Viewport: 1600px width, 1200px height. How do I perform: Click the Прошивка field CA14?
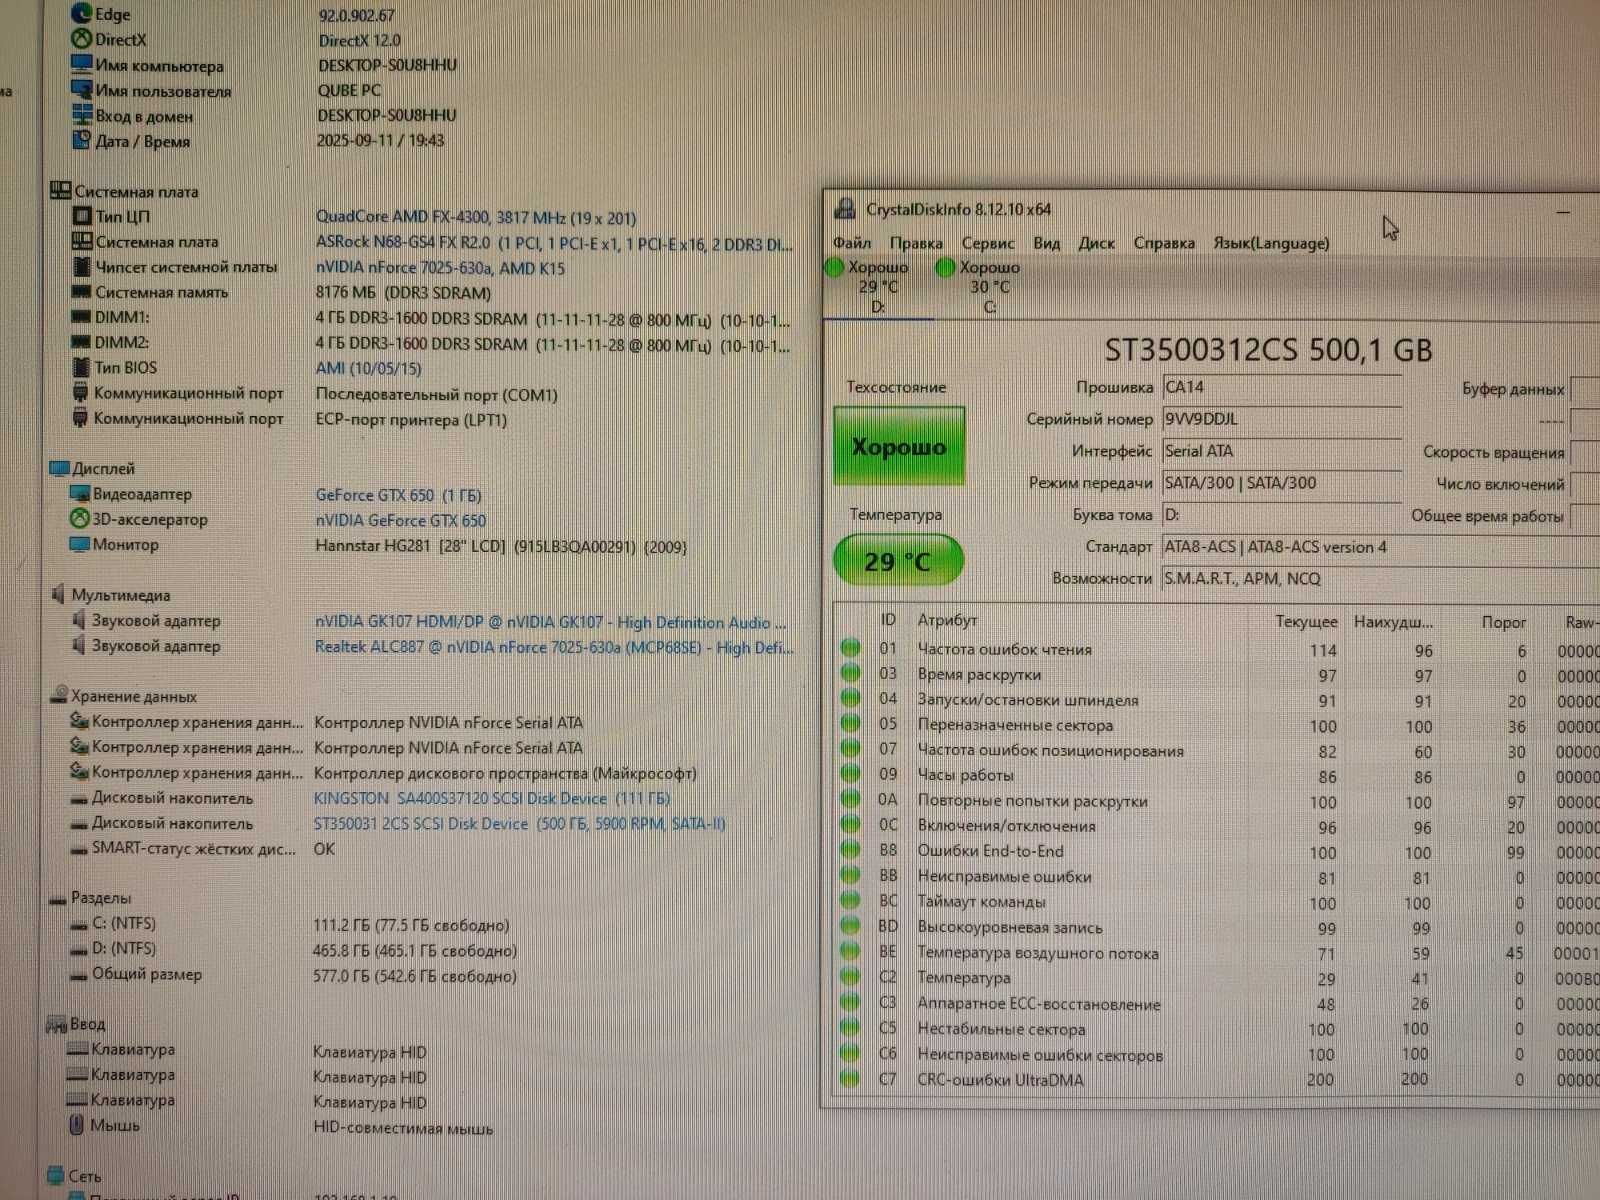click(x=1282, y=388)
